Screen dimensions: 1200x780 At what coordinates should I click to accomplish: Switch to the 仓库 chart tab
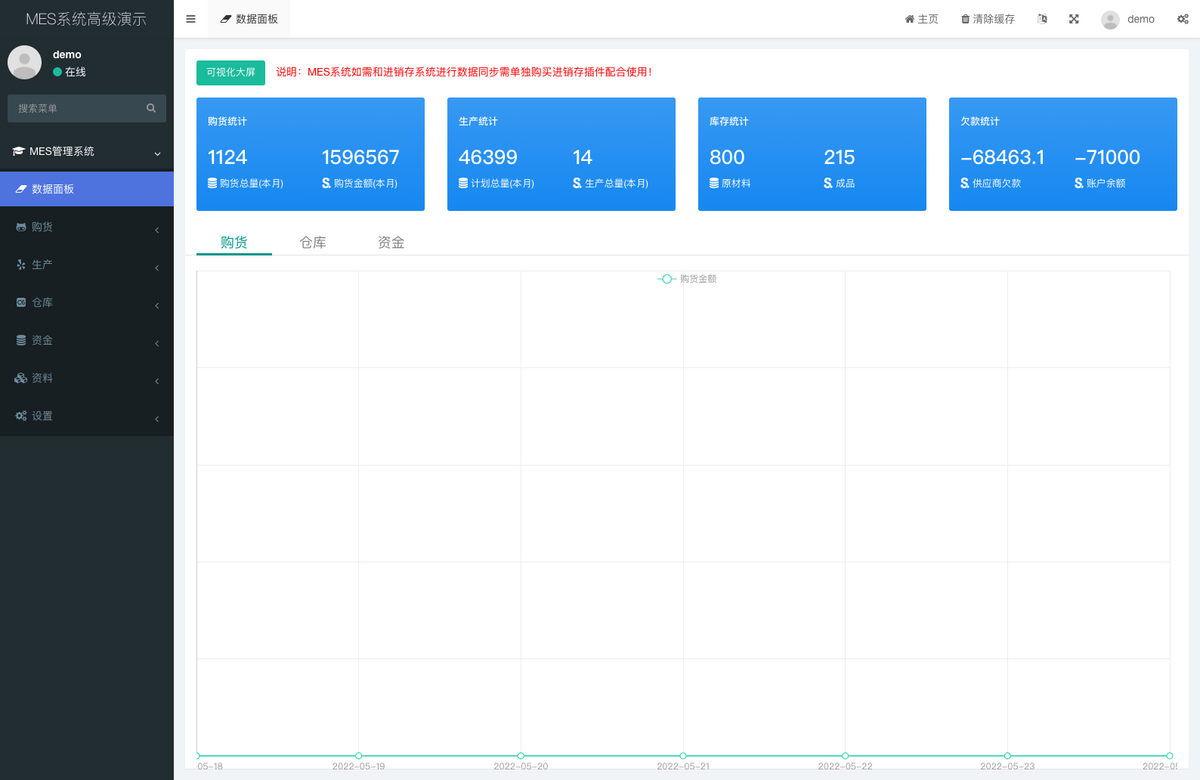[x=312, y=241]
